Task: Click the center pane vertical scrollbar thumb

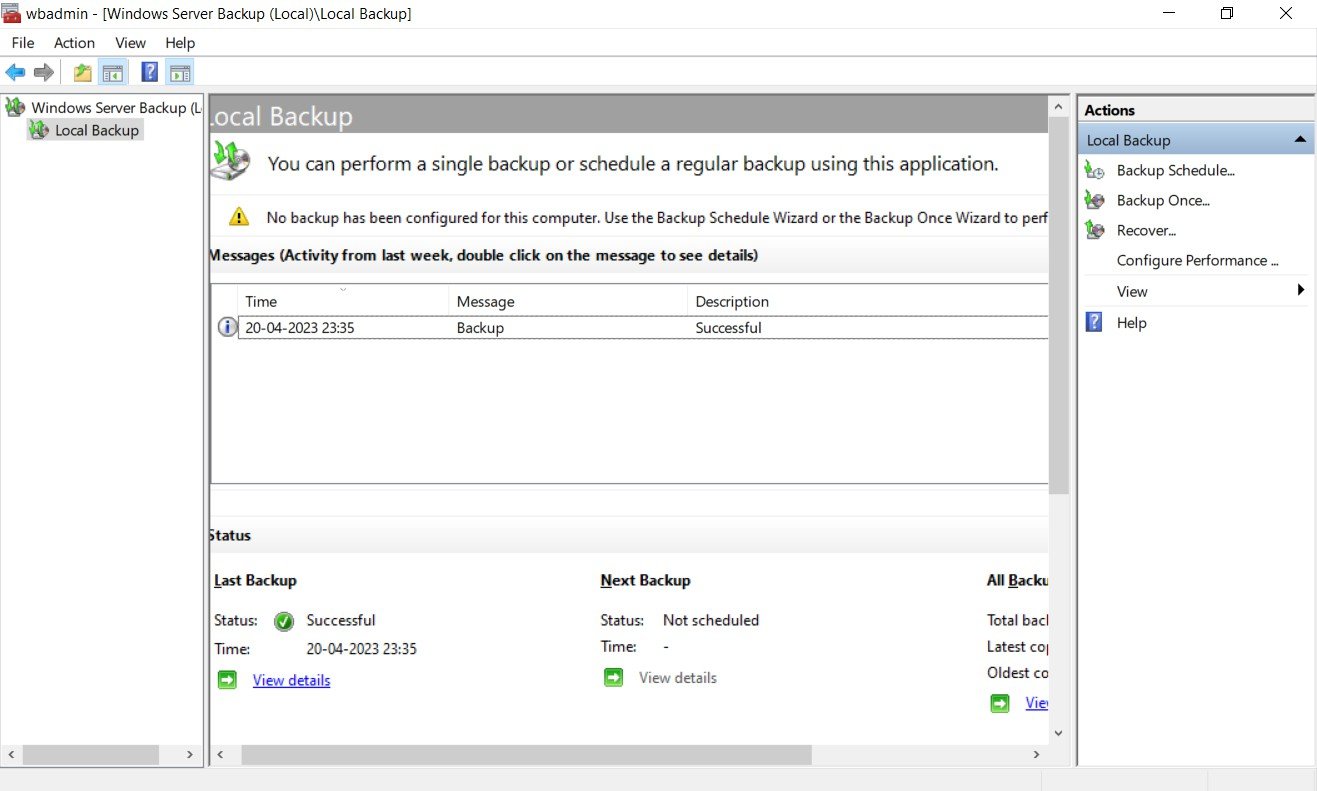Action: pyautogui.click(x=1059, y=305)
